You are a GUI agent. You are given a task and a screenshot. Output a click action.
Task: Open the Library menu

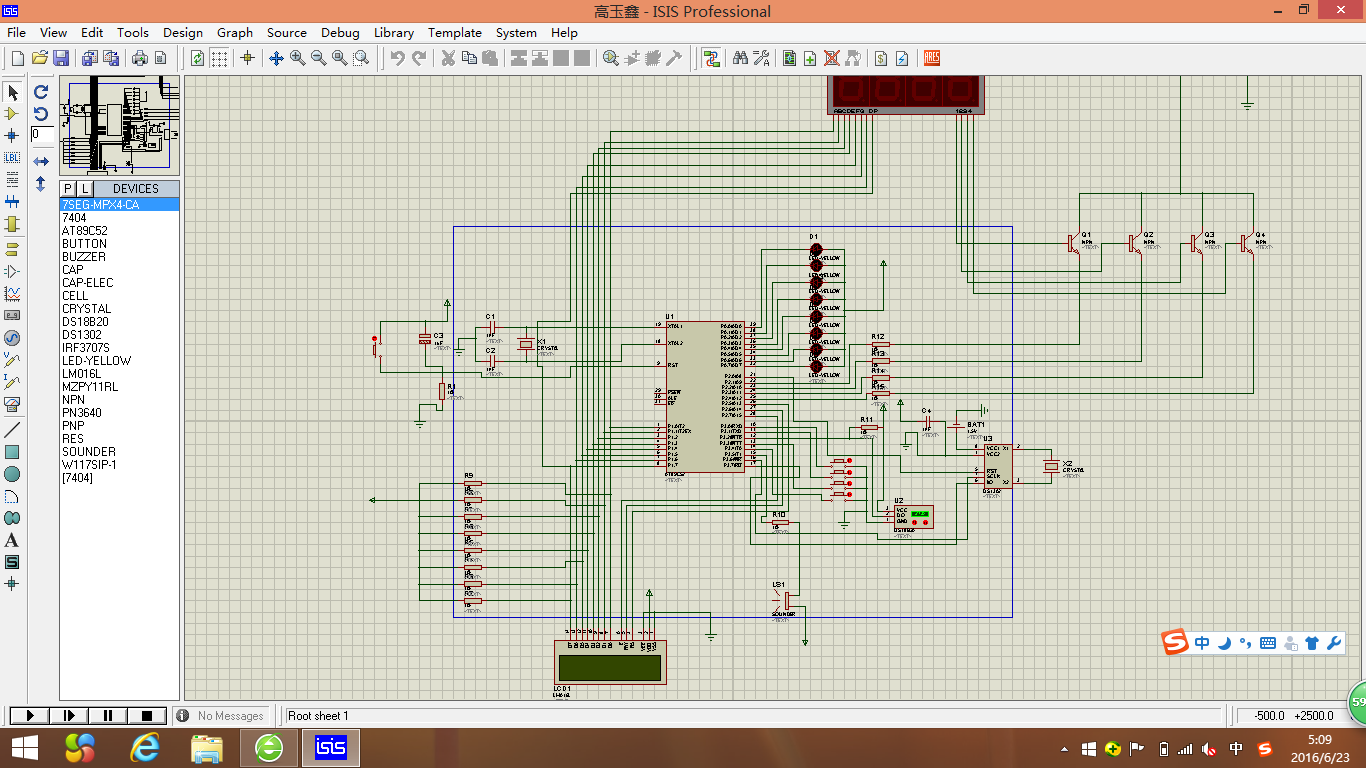click(393, 33)
